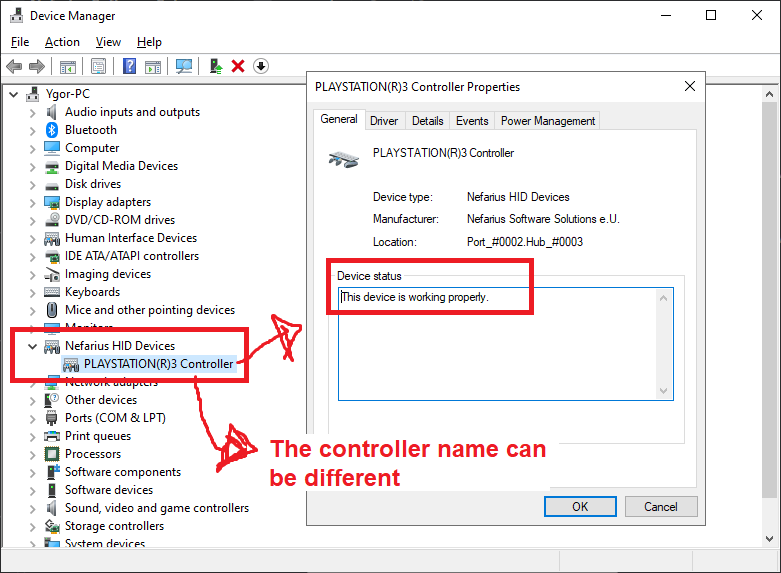The width and height of the screenshot is (781, 573).
Task: Click the Audio inputs and outputs speaker icon
Action: tap(52, 112)
